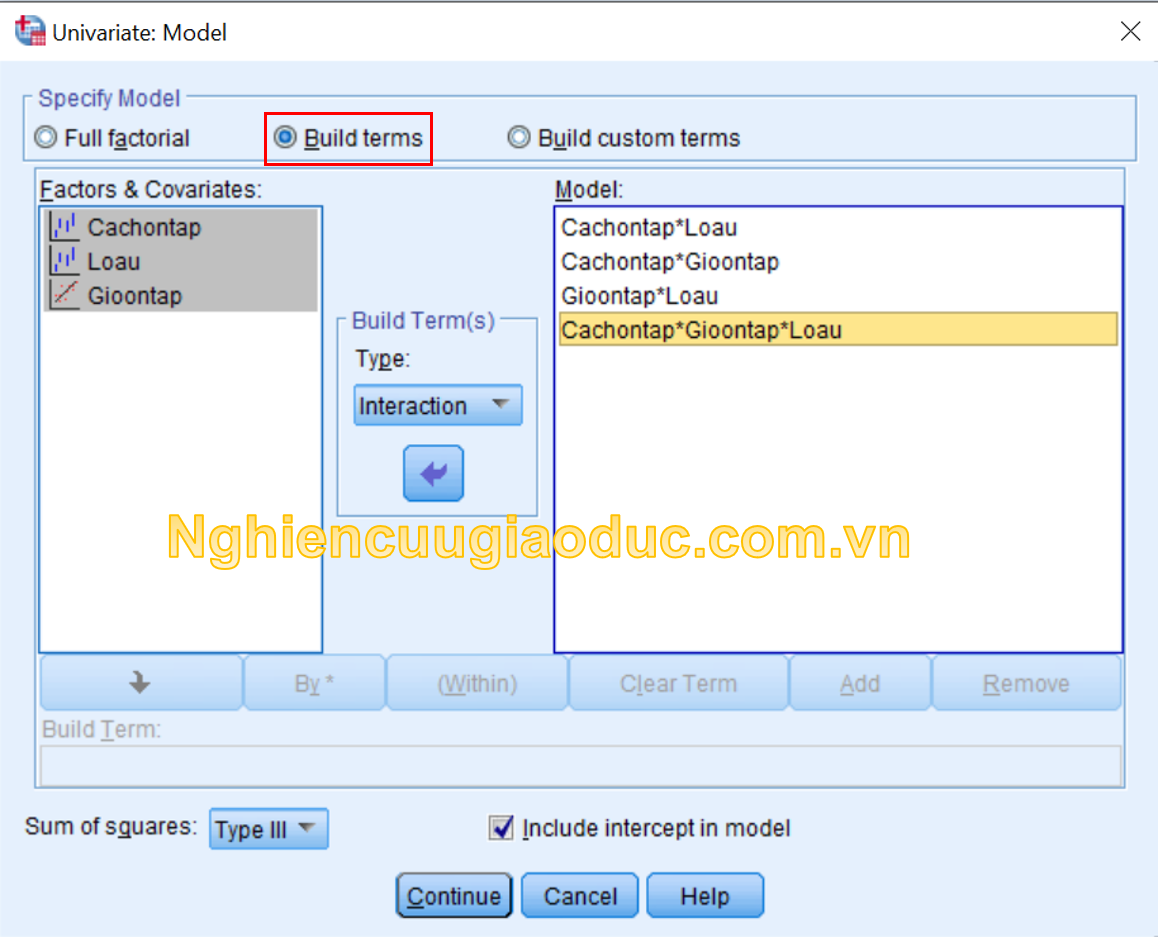Click the SPSS icon in title bar
Image resolution: width=1158 pixels, height=937 pixels.
[30, 32]
